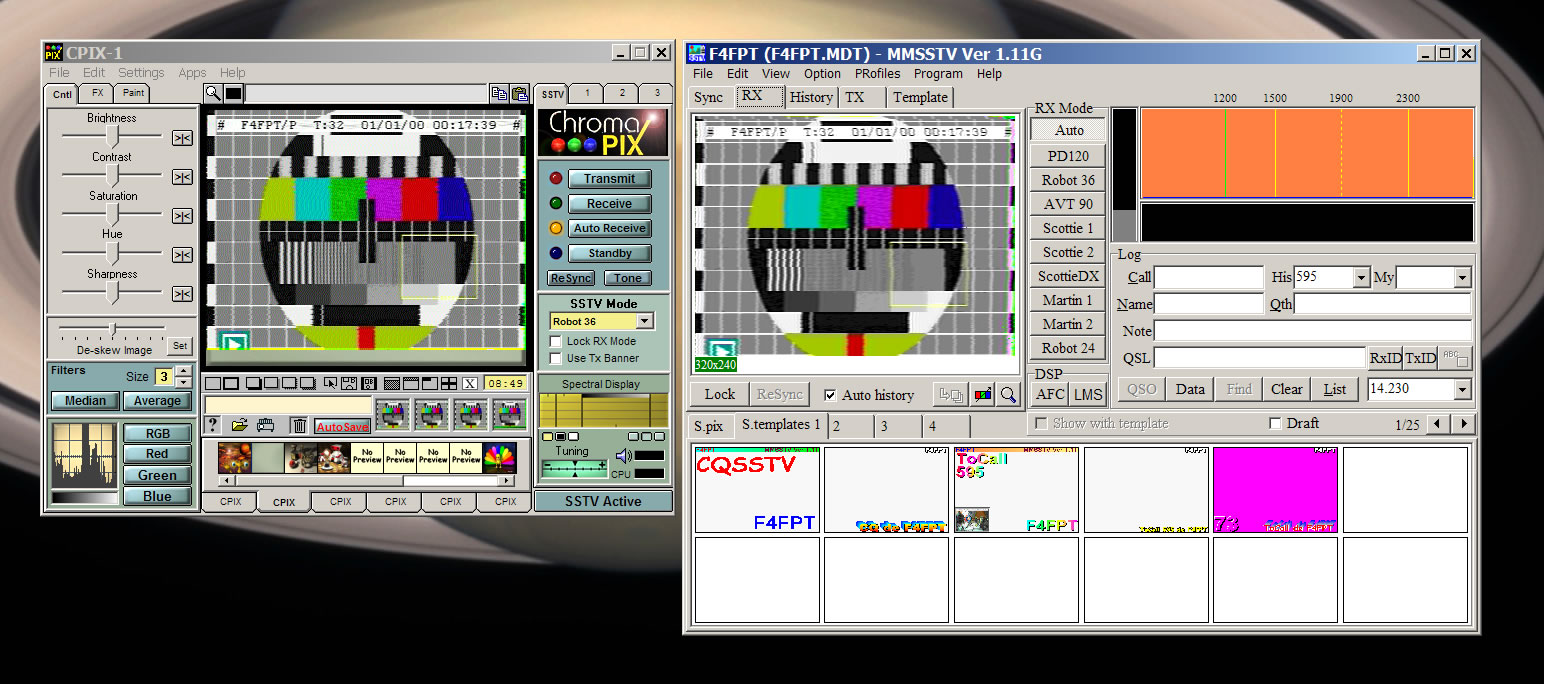The image size is (1544, 684).
Task: Click the magnifier zoom icon in ChromaPIX
Action: [x=212, y=93]
